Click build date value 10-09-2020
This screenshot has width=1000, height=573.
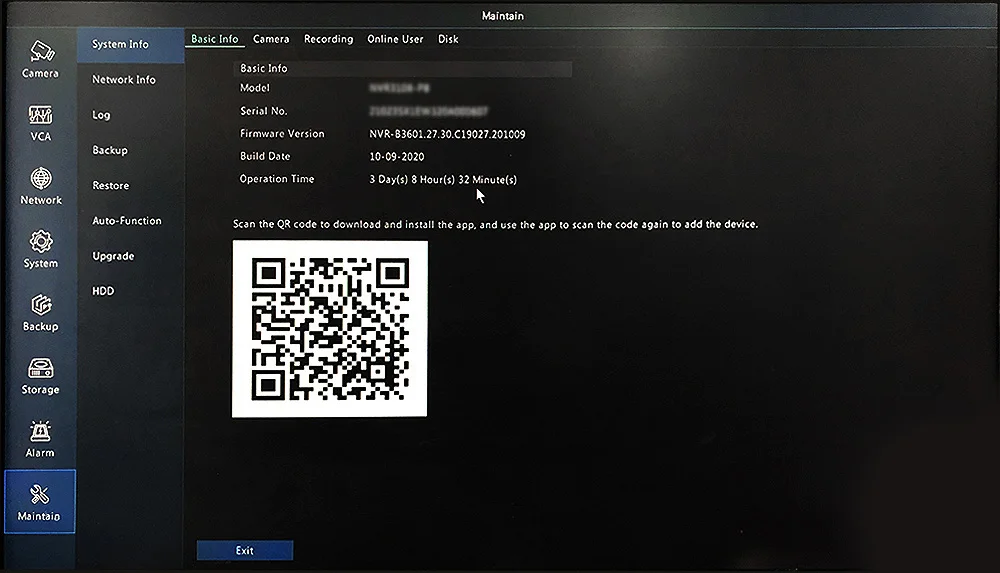[x=397, y=156]
